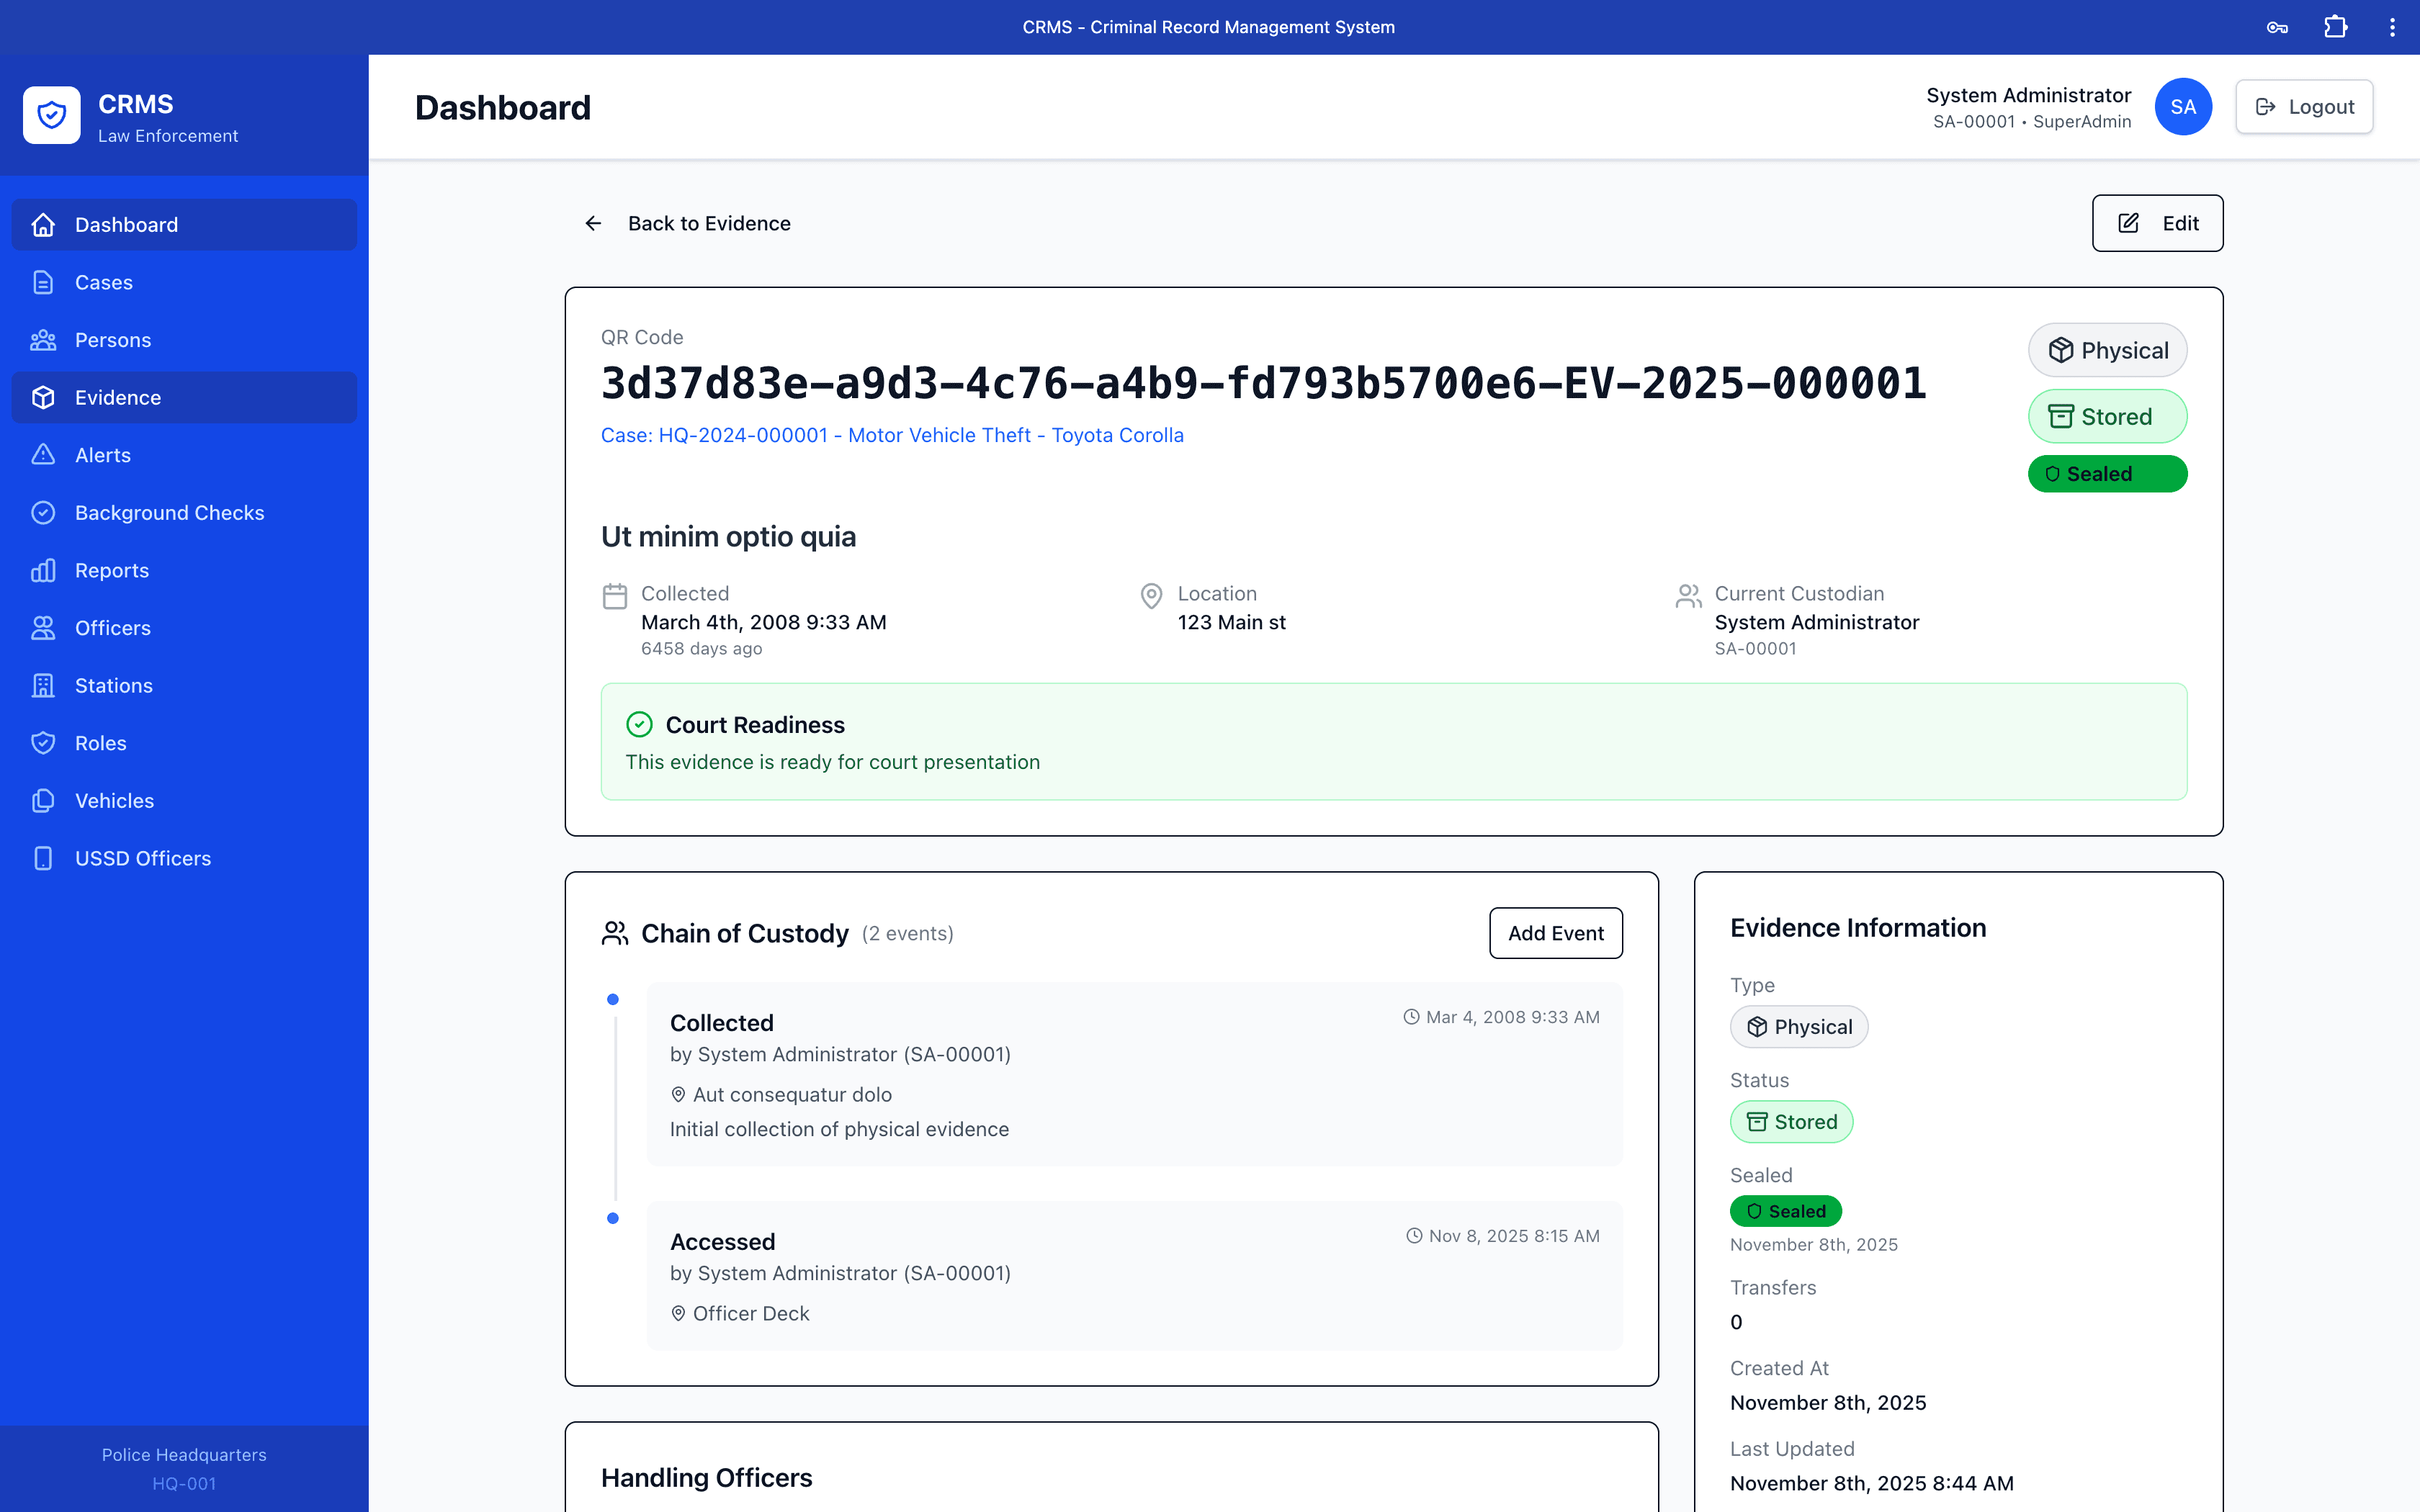Image resolution: width=2420 pixels, height=1512 pixels.
Task: Click the Chain of Custody people icon
Action: [x=615, y=933]
